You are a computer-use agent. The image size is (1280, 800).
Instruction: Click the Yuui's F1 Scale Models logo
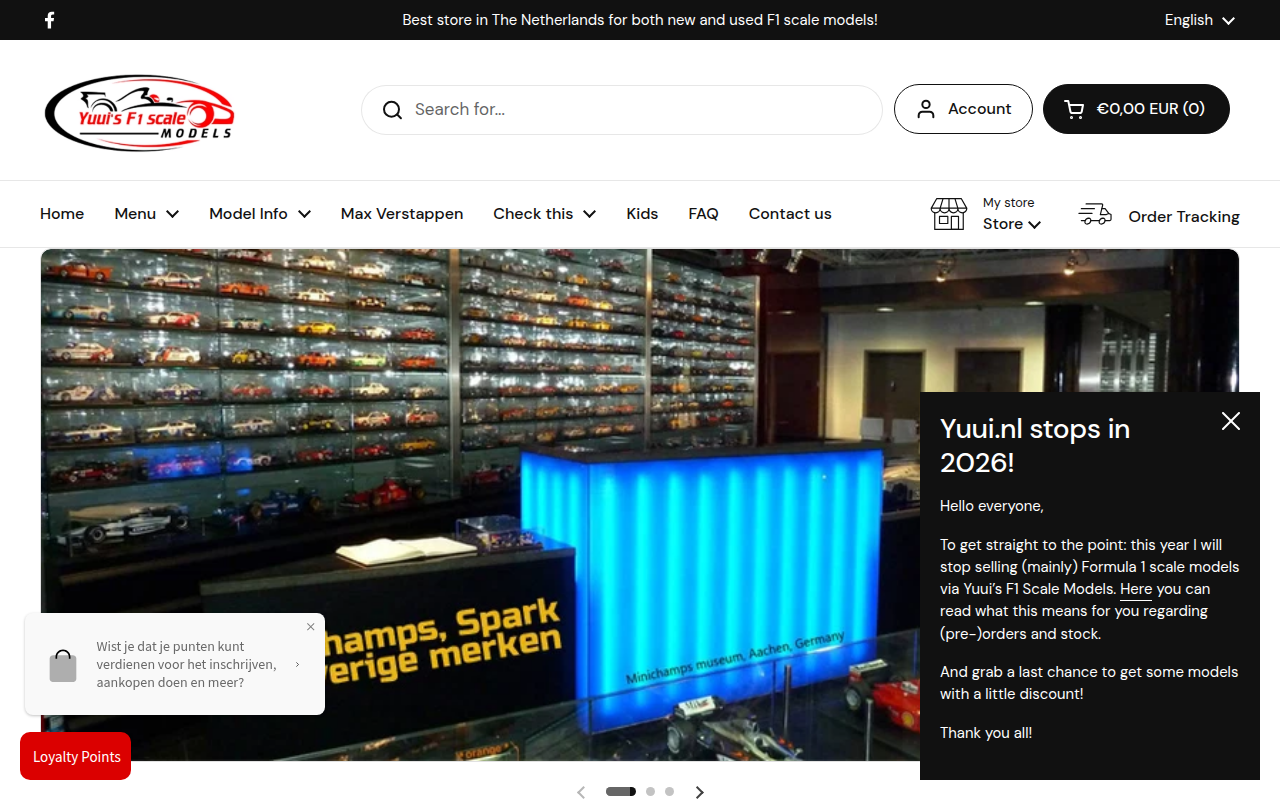tap(139, 113)
